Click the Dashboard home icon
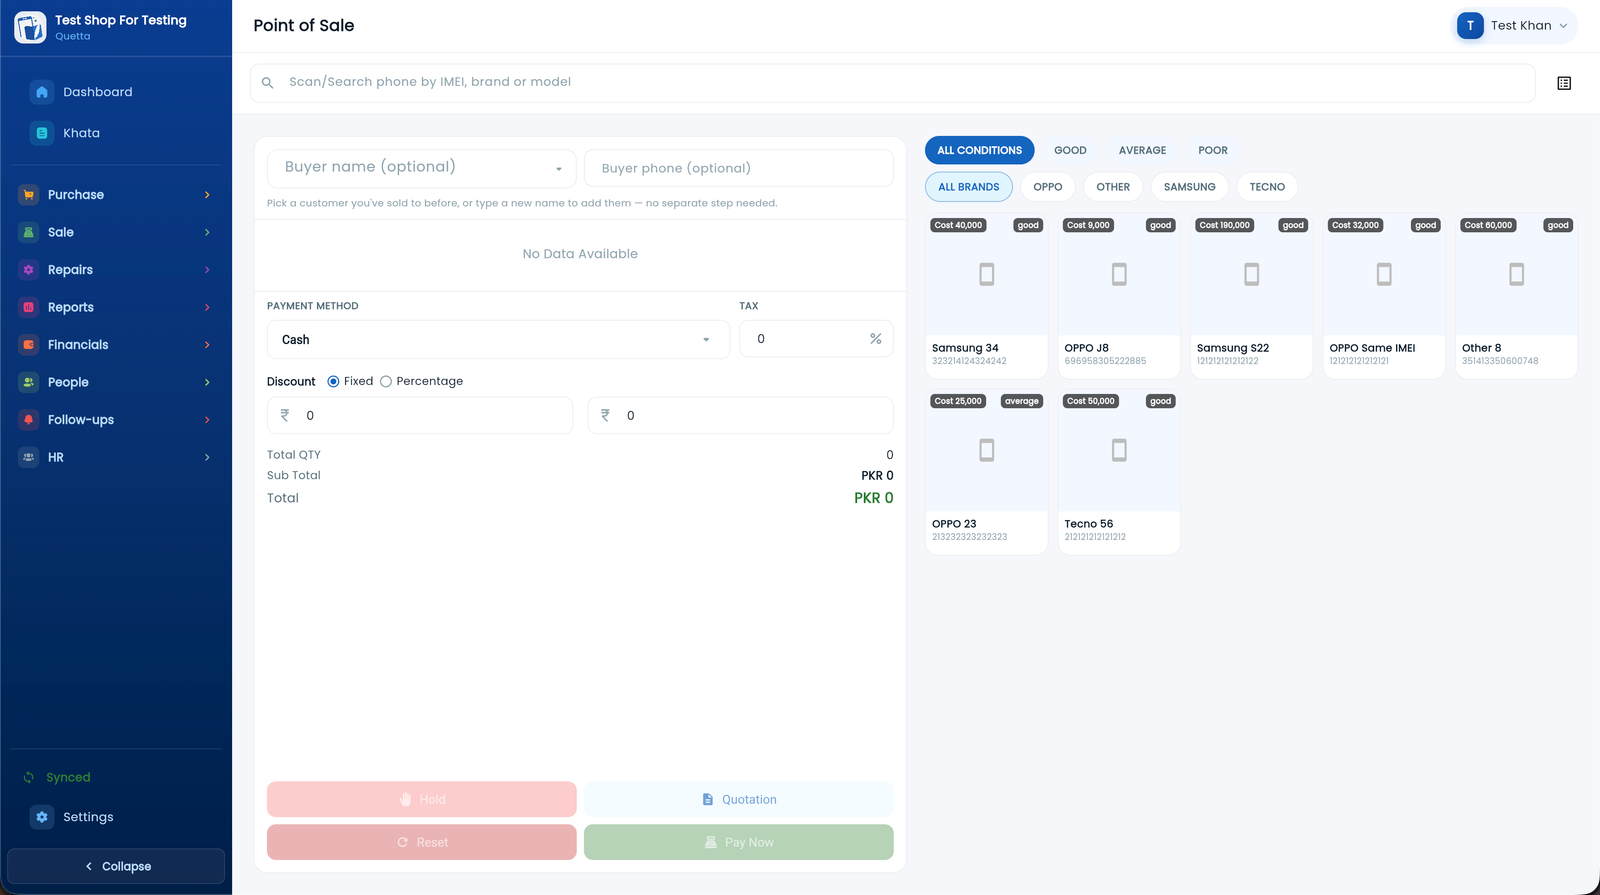Viewport: 1600px width, 895px height. tap(42, 92)
